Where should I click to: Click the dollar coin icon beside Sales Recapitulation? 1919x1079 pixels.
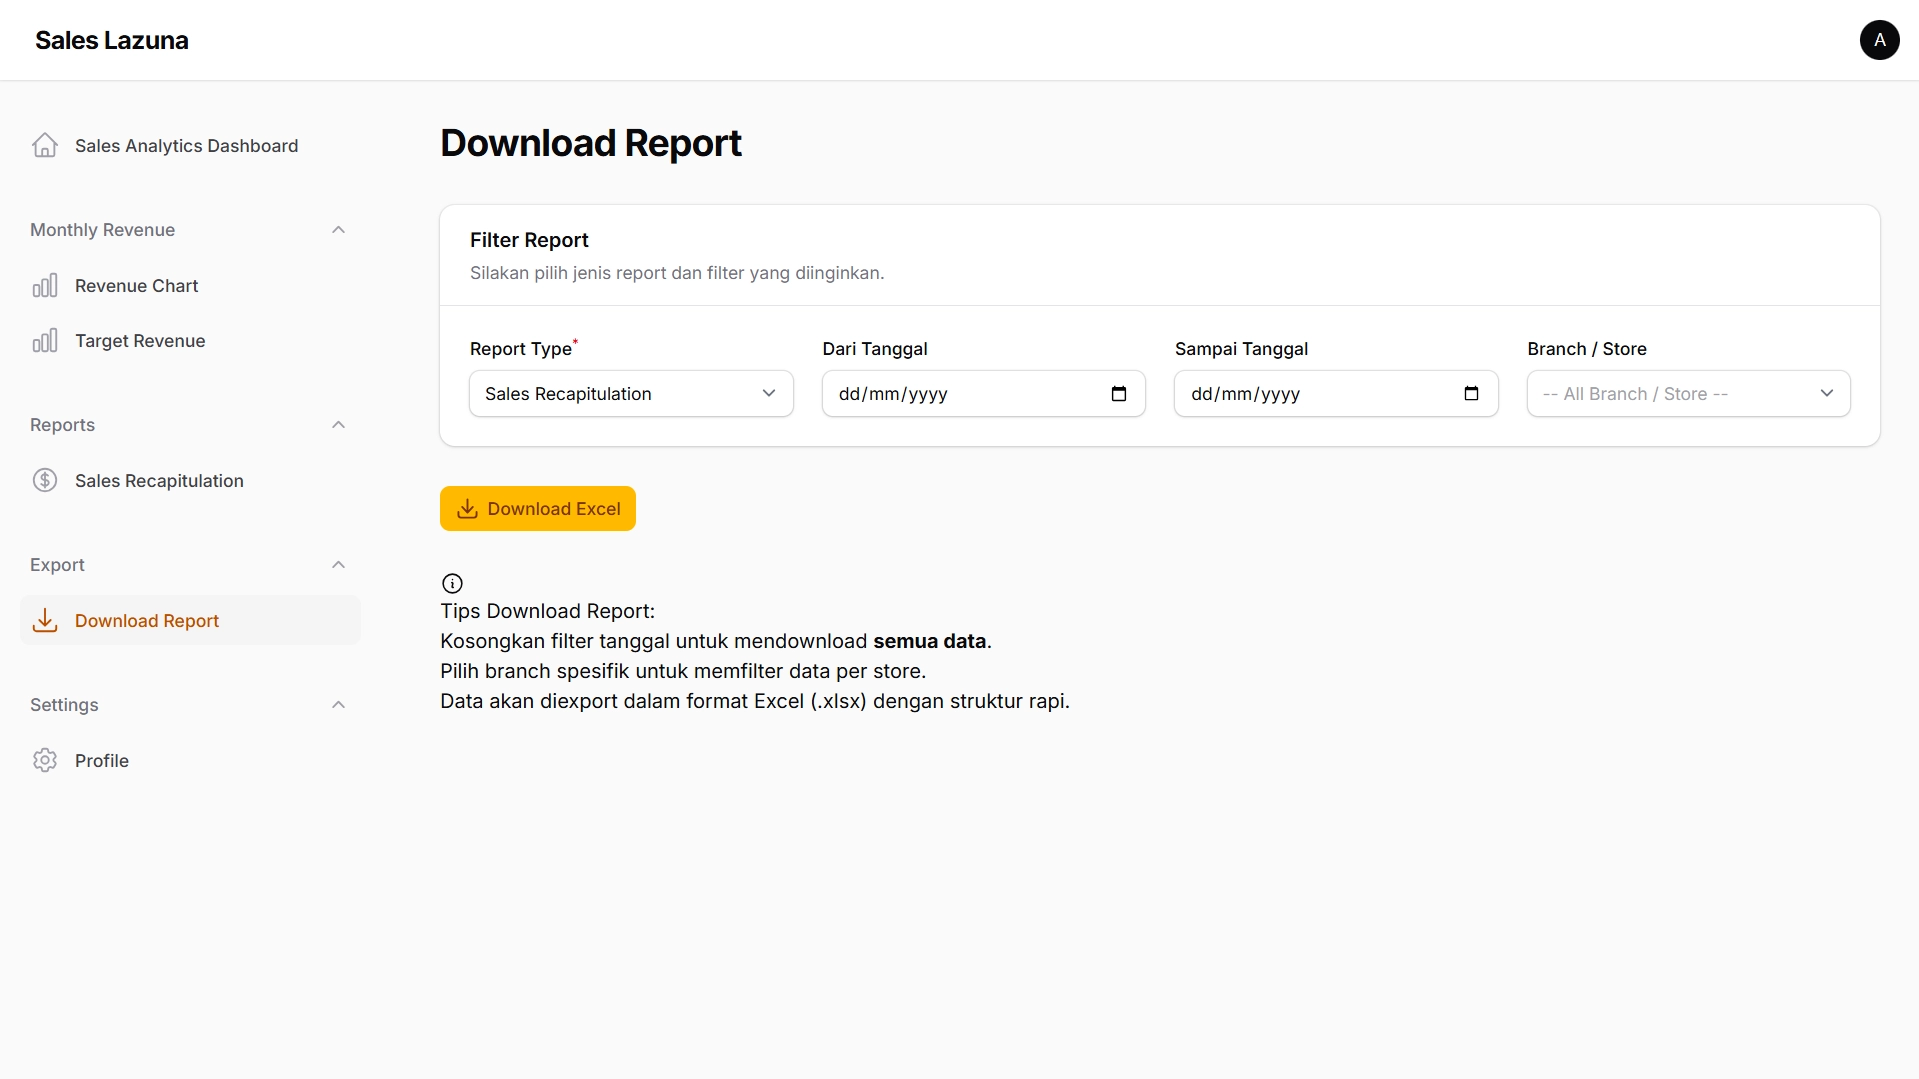(45, 480)
